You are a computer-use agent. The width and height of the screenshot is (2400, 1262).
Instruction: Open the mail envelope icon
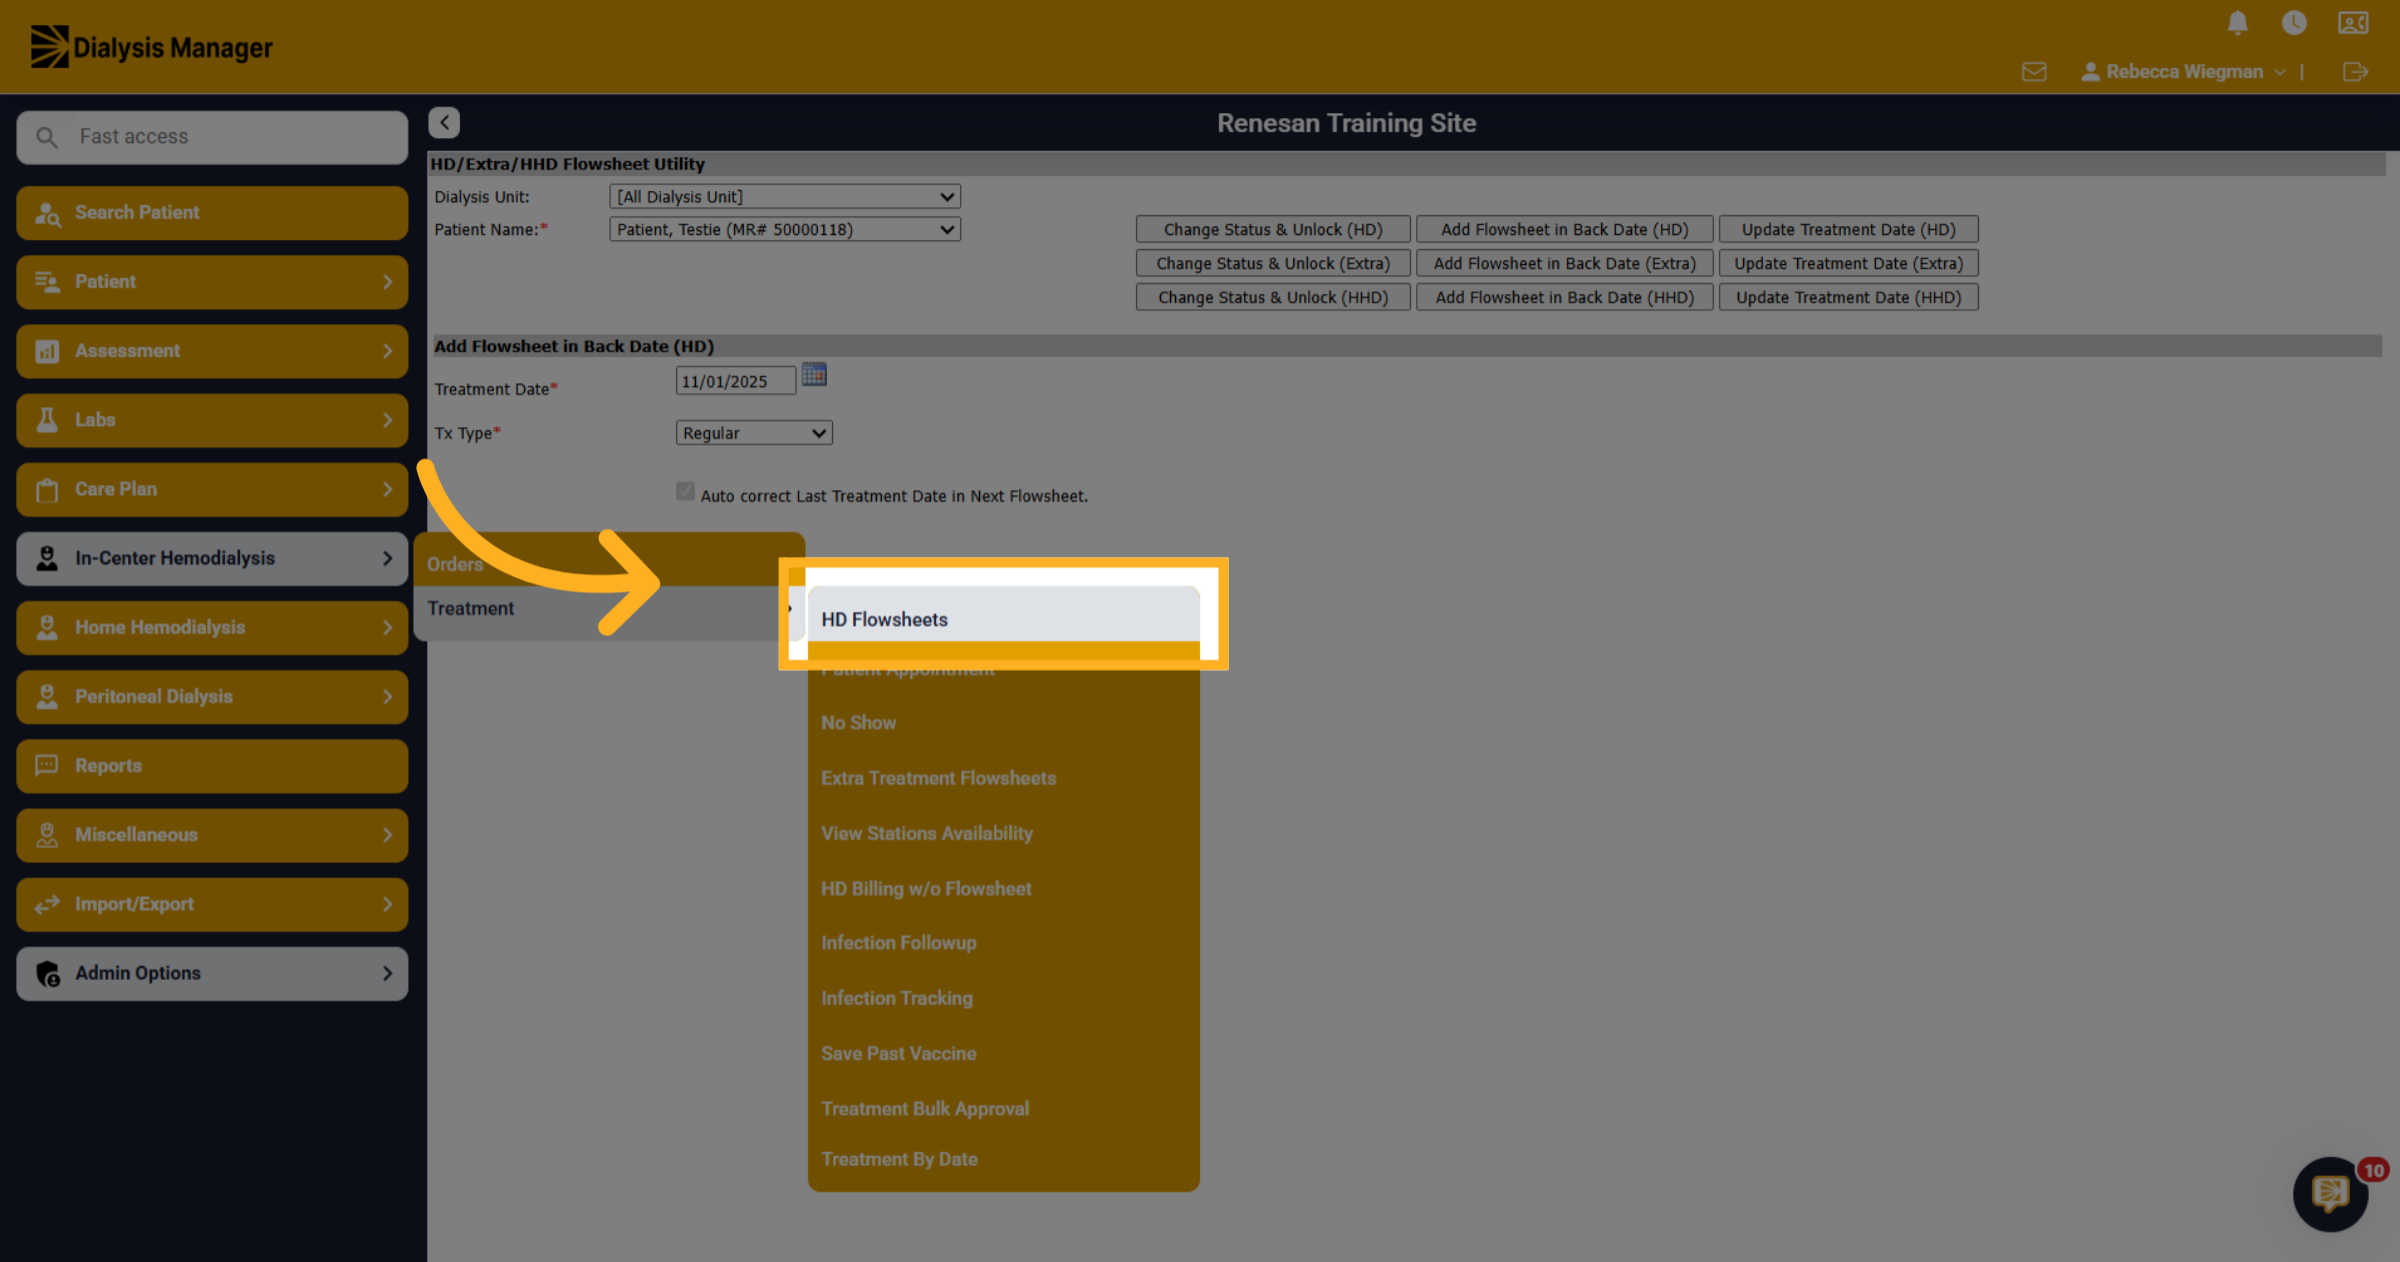(x=2034, y=72)
